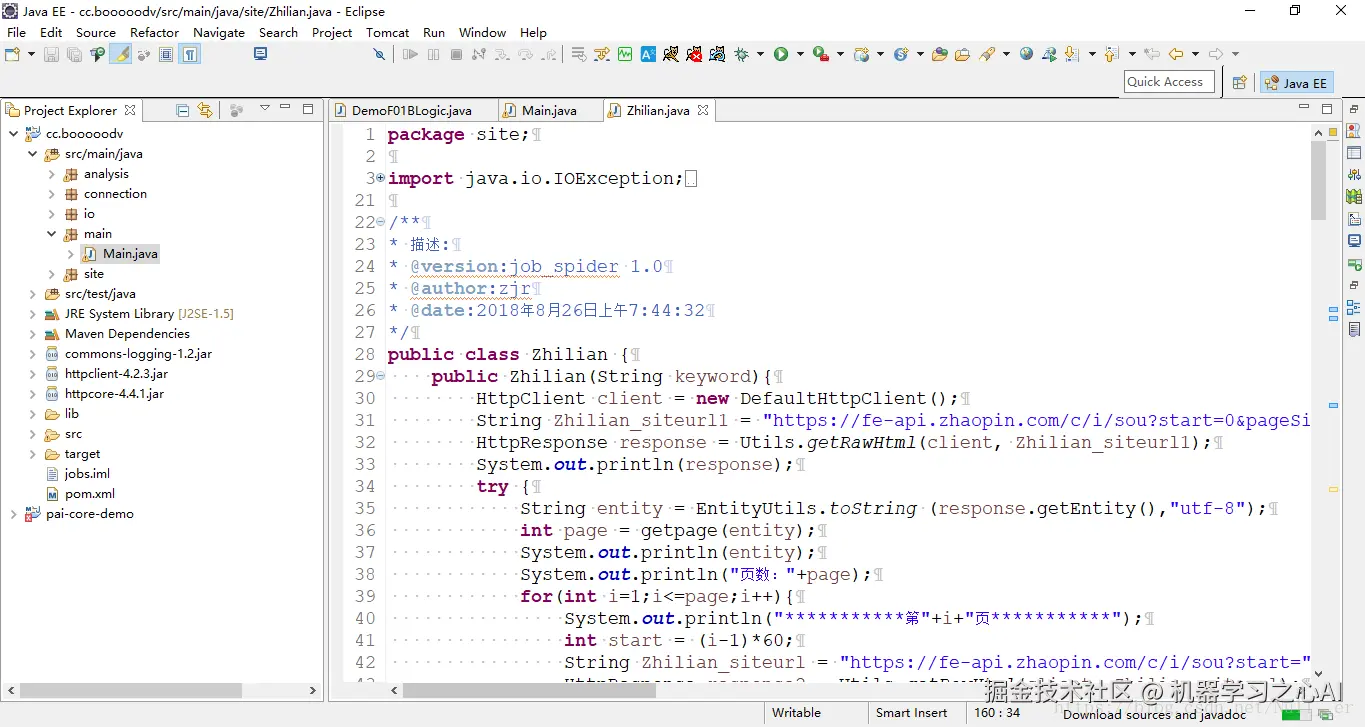The height and width of the screenshot is (727, 1365).
Task: Fold the Zhilian constructor at line 29
Action: (380, 376)
